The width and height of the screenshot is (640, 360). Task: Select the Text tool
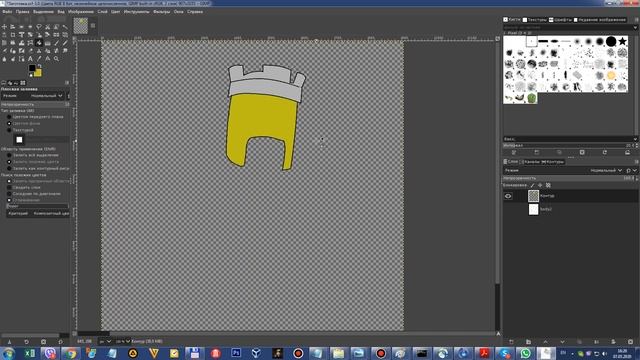click(30, 59)
